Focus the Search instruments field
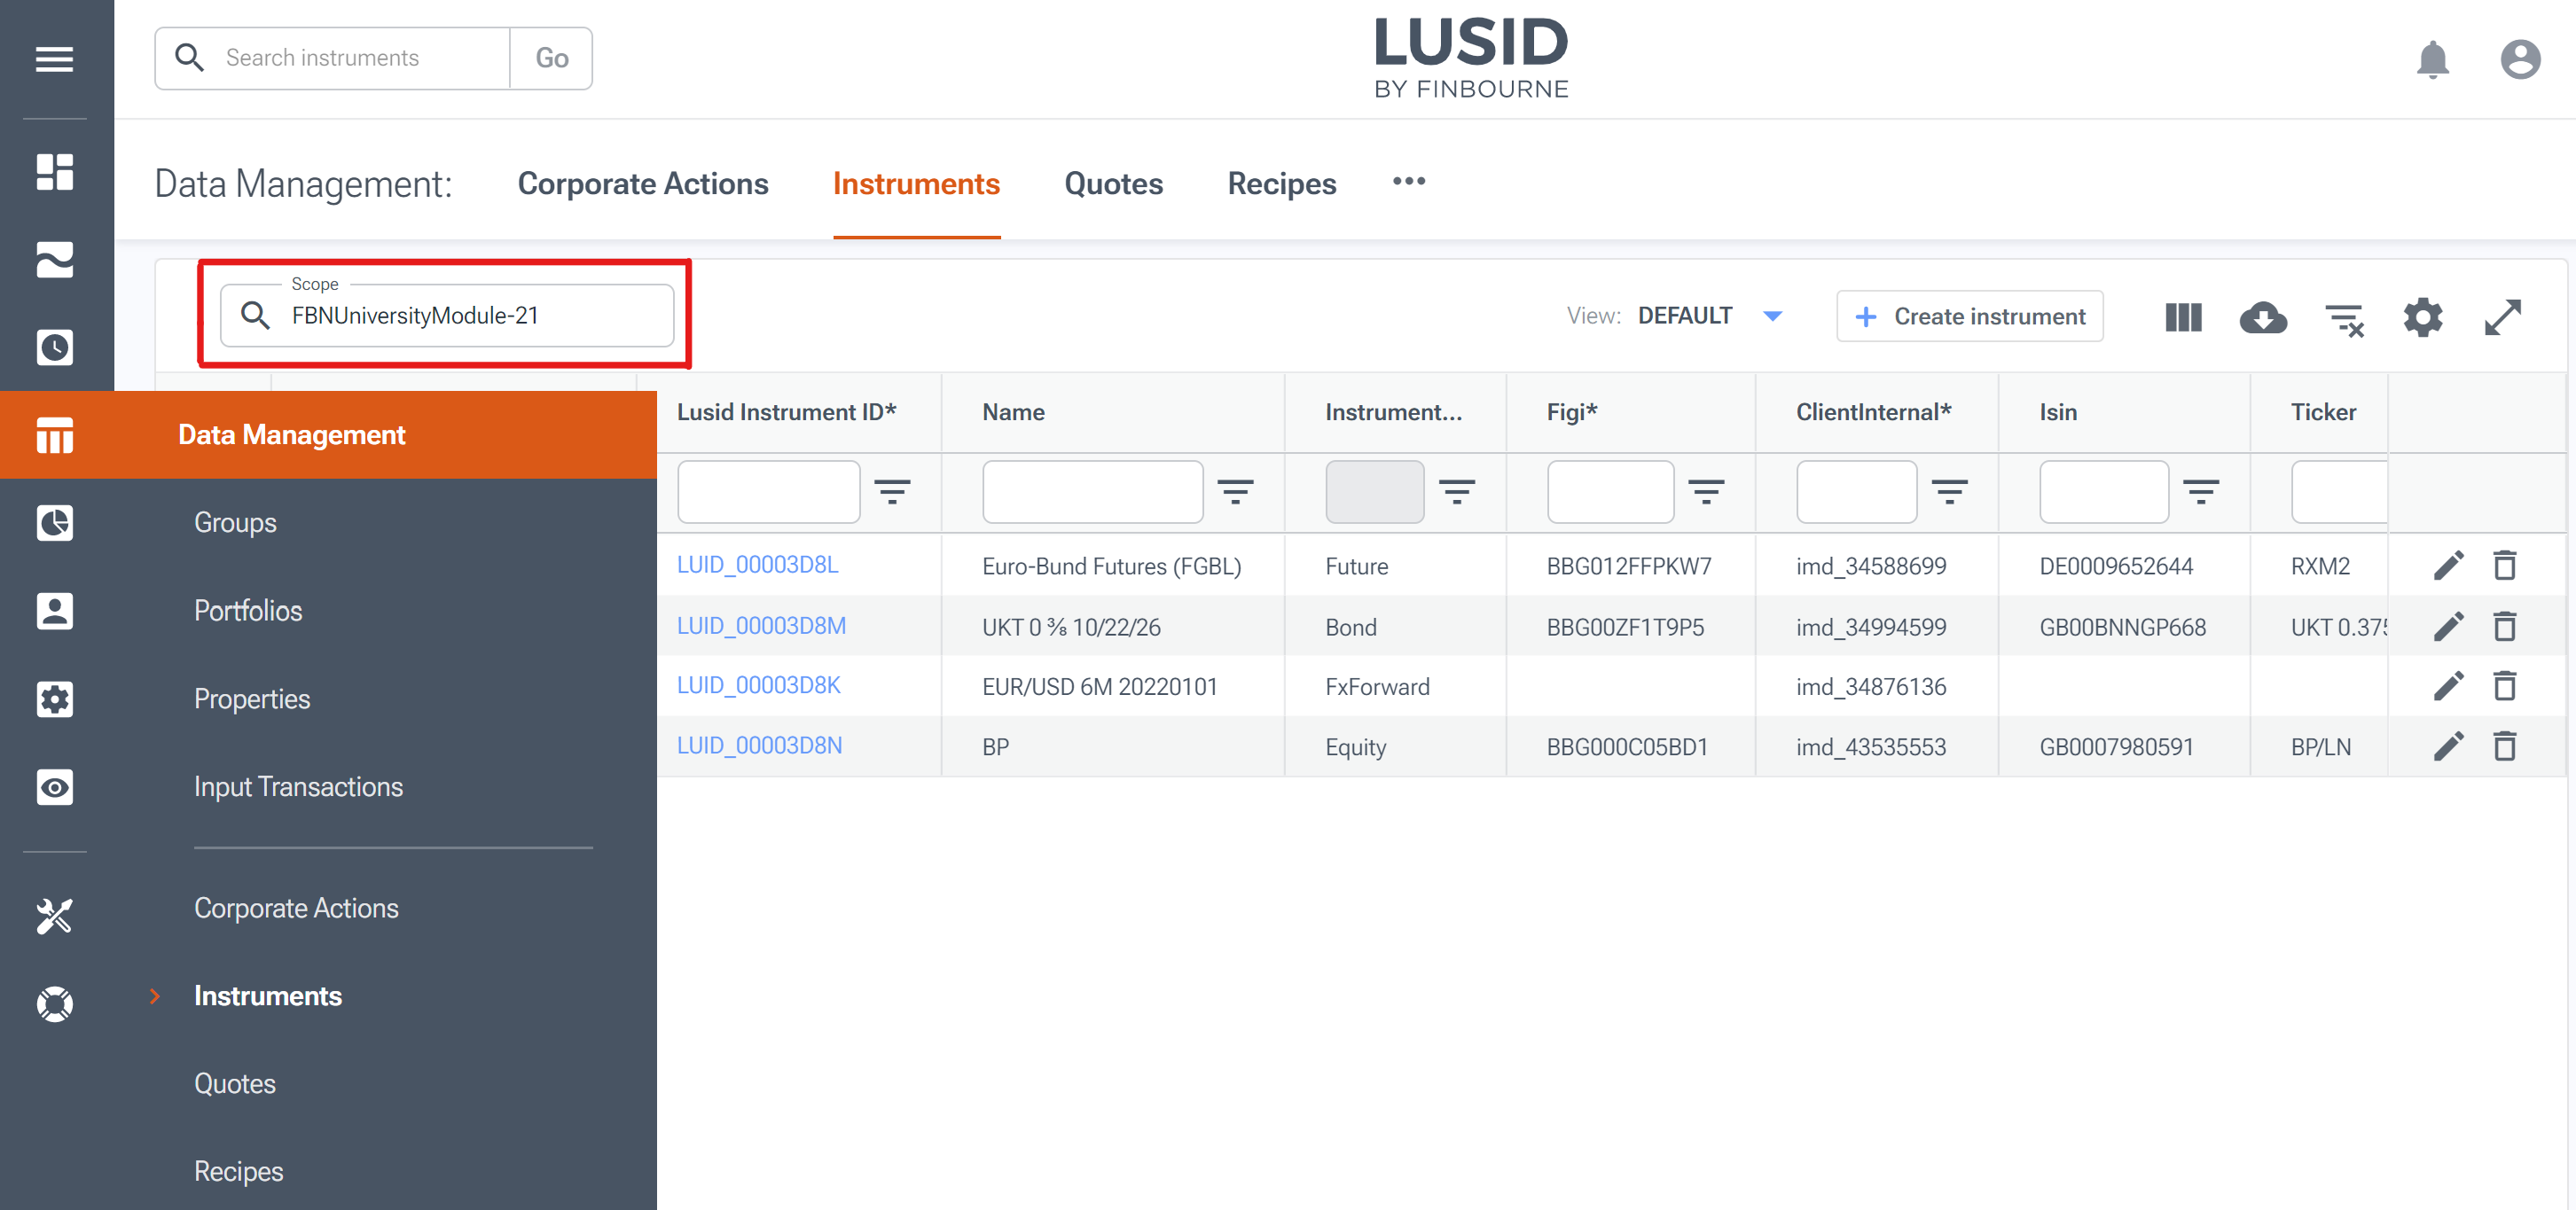The height and width of the screenshot is (1210, 2576). click(333, 58)
